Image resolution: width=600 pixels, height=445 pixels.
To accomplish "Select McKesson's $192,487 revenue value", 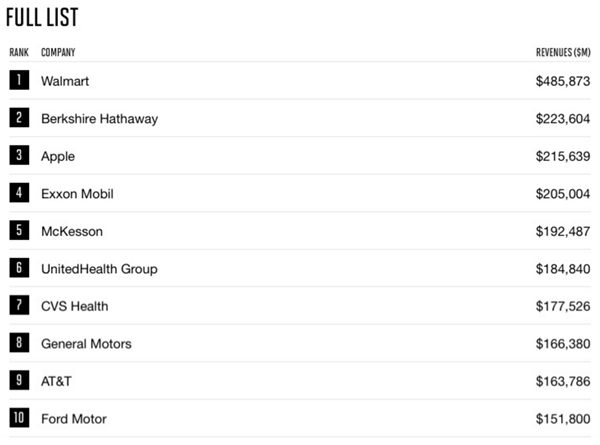I will point(563,231).
